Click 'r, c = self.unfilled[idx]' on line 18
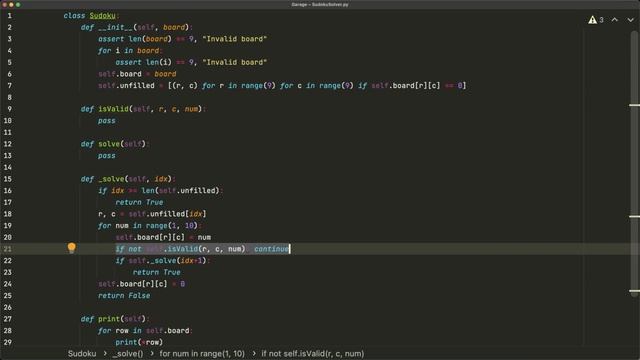This screenshot has height=360, width=640. 152,214
